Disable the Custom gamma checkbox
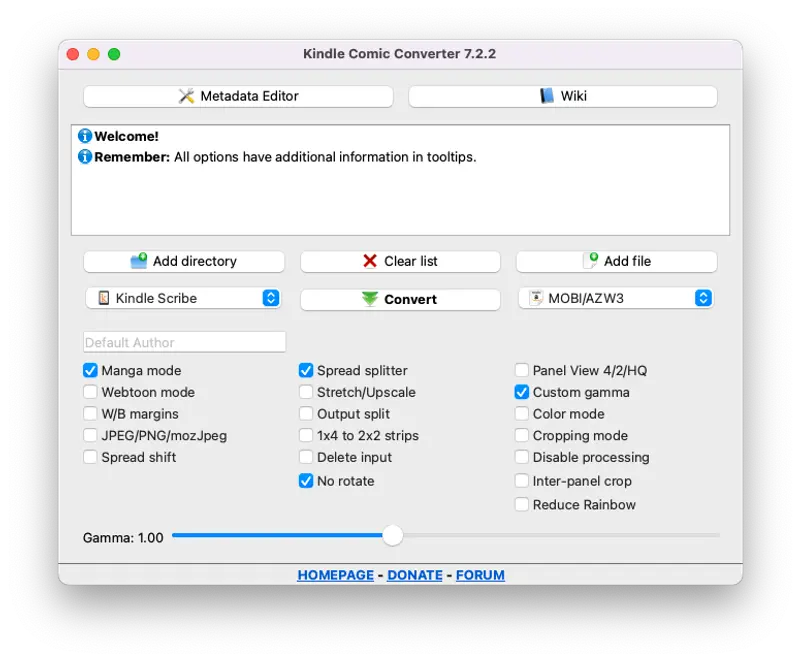Screen dimensions: 800x661 point(521,392)
